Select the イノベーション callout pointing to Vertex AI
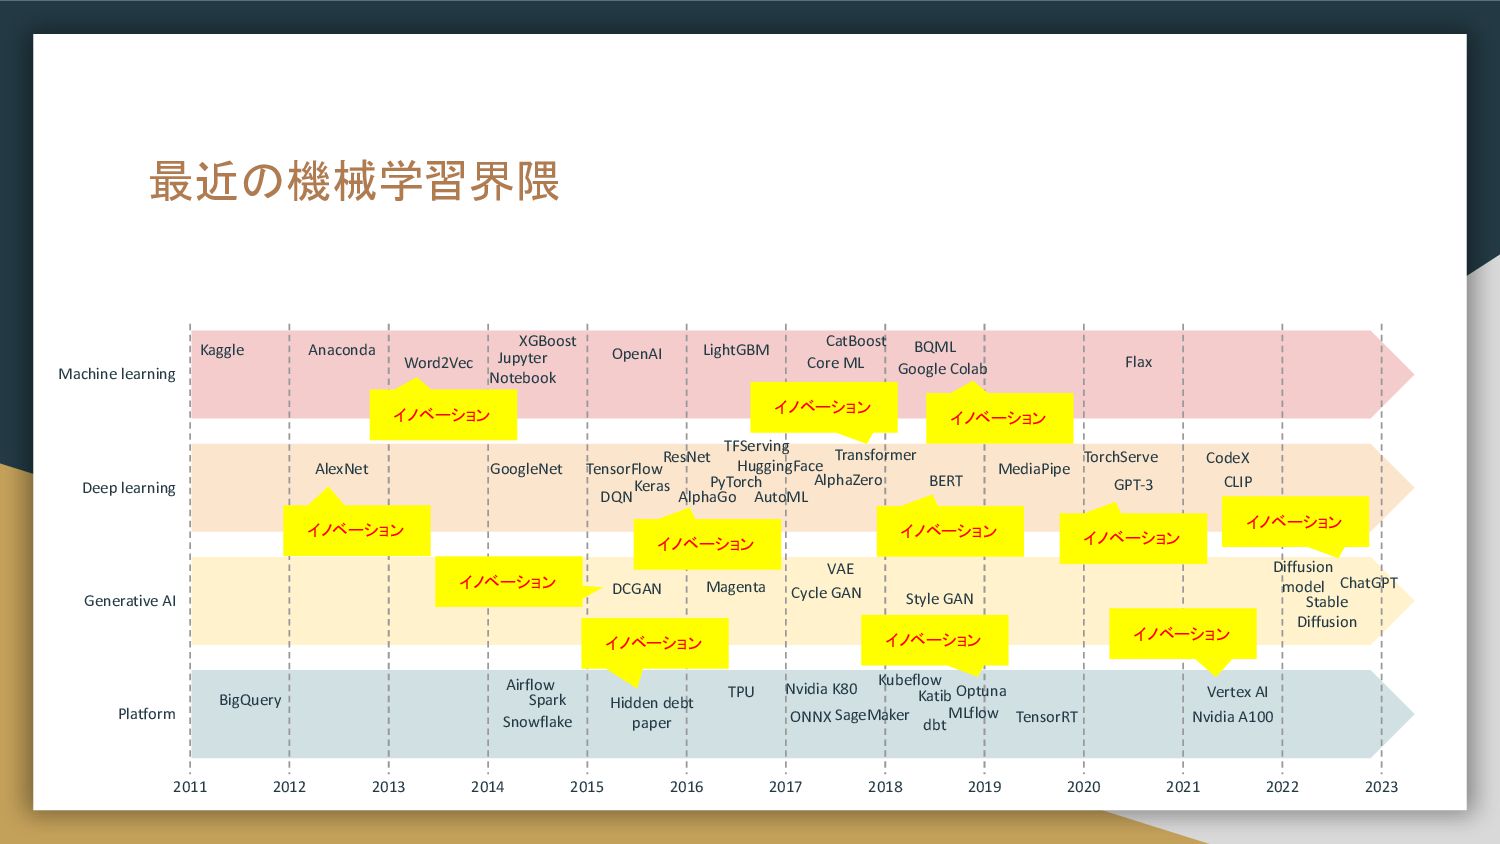The width and height of the screenshot is (1500, 844). coord(1182,634)
